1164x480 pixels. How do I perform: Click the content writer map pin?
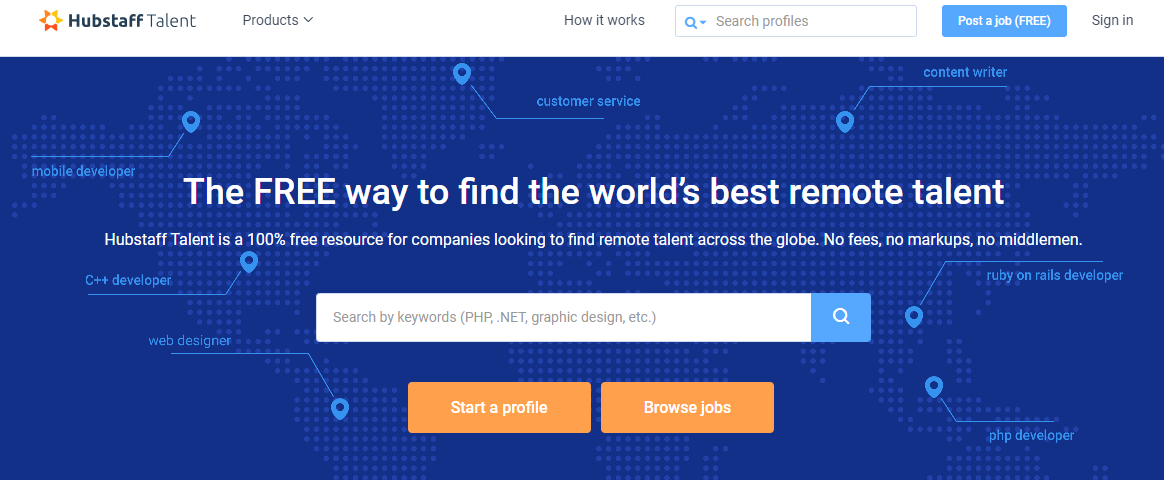[x=845, y=122]
